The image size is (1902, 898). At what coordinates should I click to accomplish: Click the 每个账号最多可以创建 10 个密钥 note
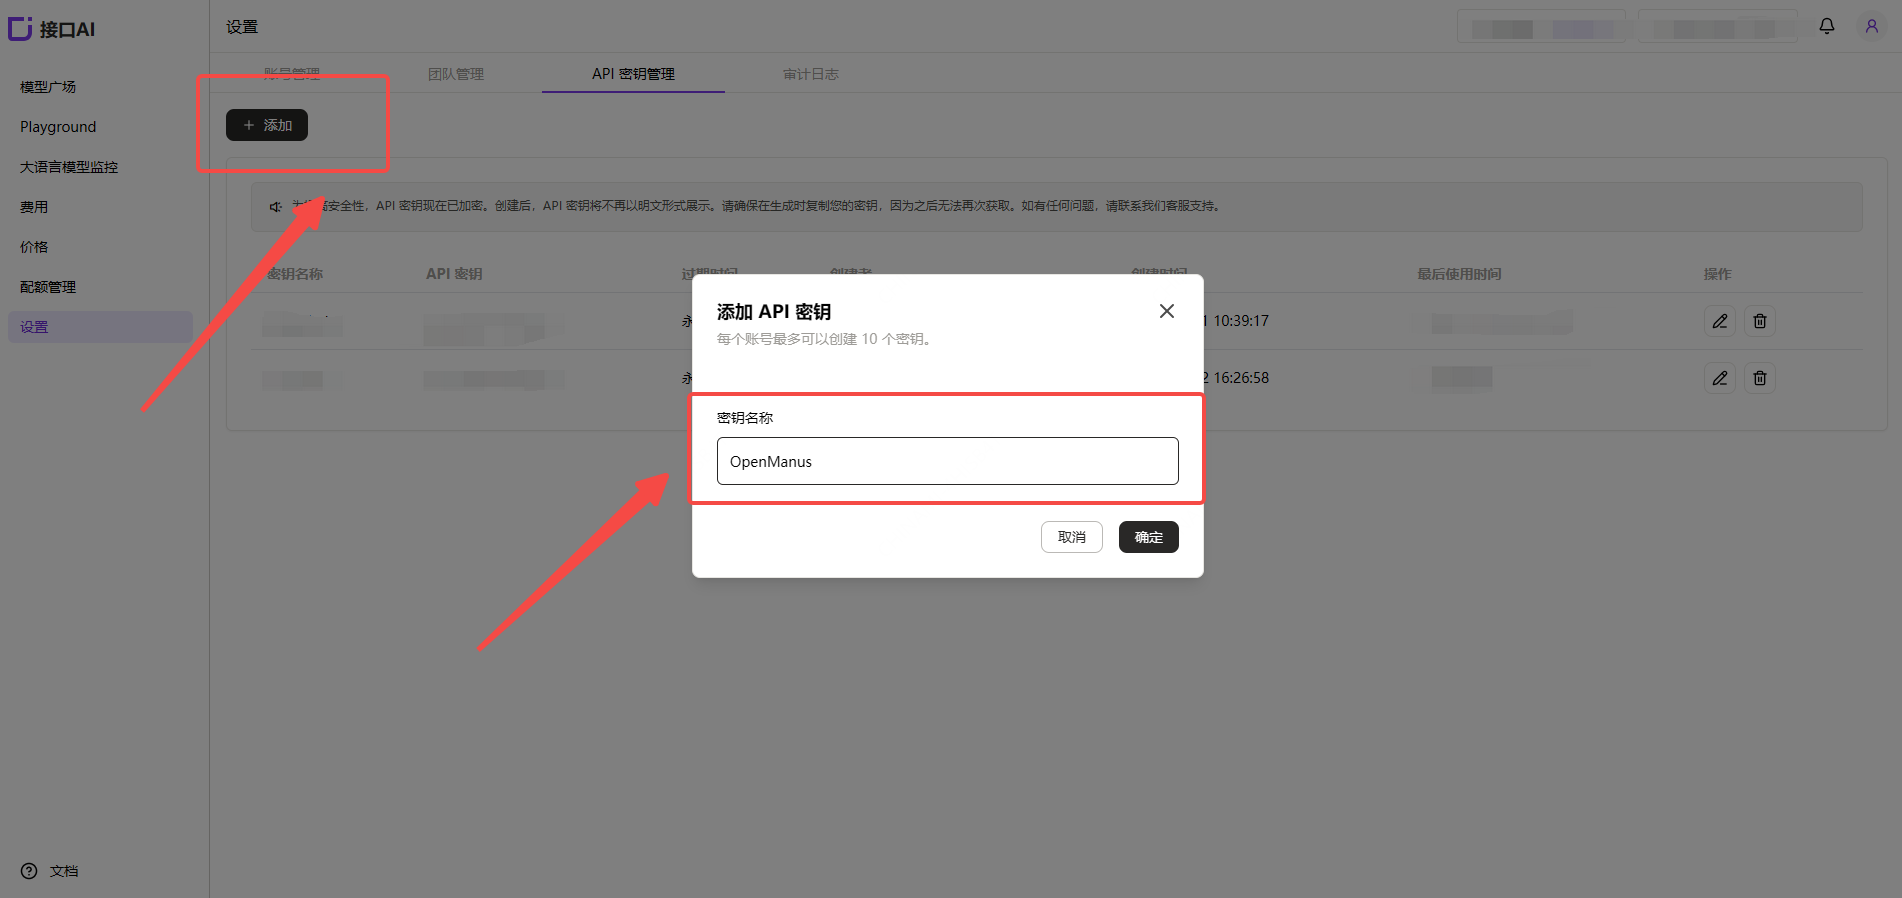[x=826, y=339]
